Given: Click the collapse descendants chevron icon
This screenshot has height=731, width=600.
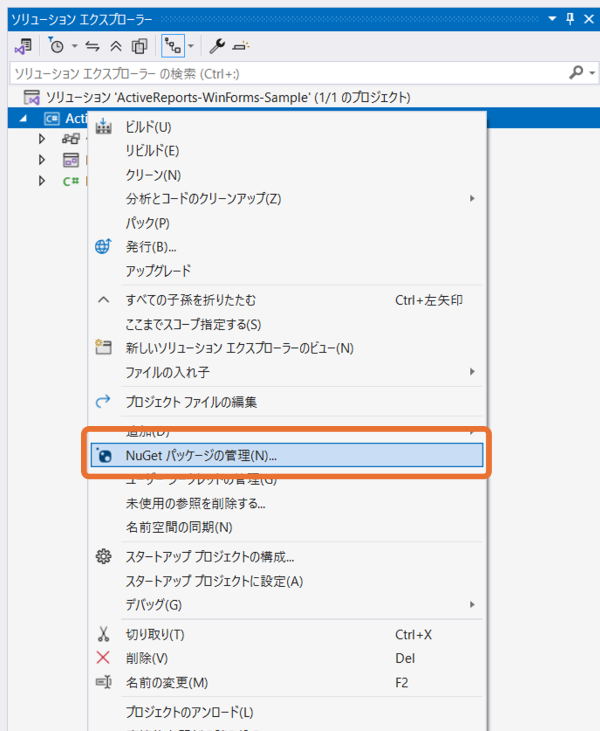Looking at the screenshot, I should click(x=103, y=300).
